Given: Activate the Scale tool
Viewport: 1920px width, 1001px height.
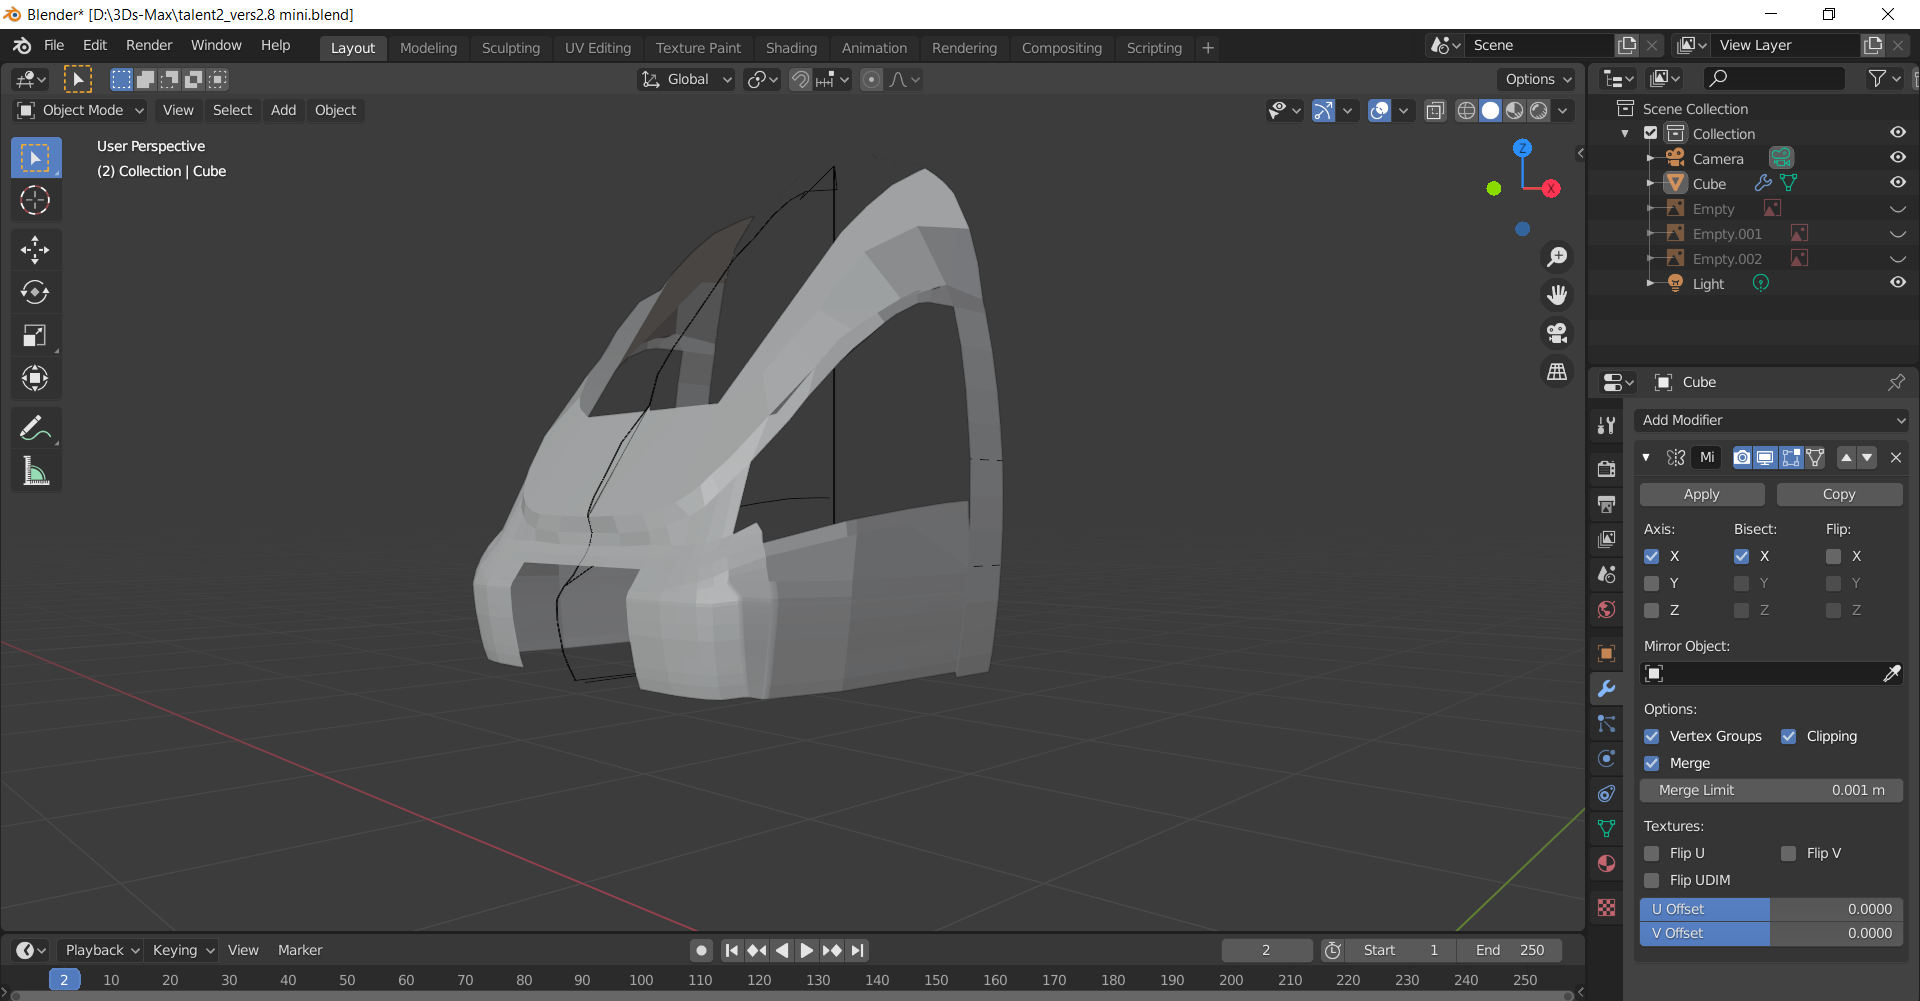Looking at the screenshot, I should tap(35, 335).
